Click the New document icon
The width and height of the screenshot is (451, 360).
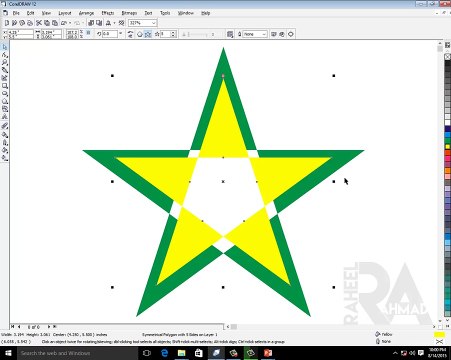pyautogui.click(x=6, y=23)
